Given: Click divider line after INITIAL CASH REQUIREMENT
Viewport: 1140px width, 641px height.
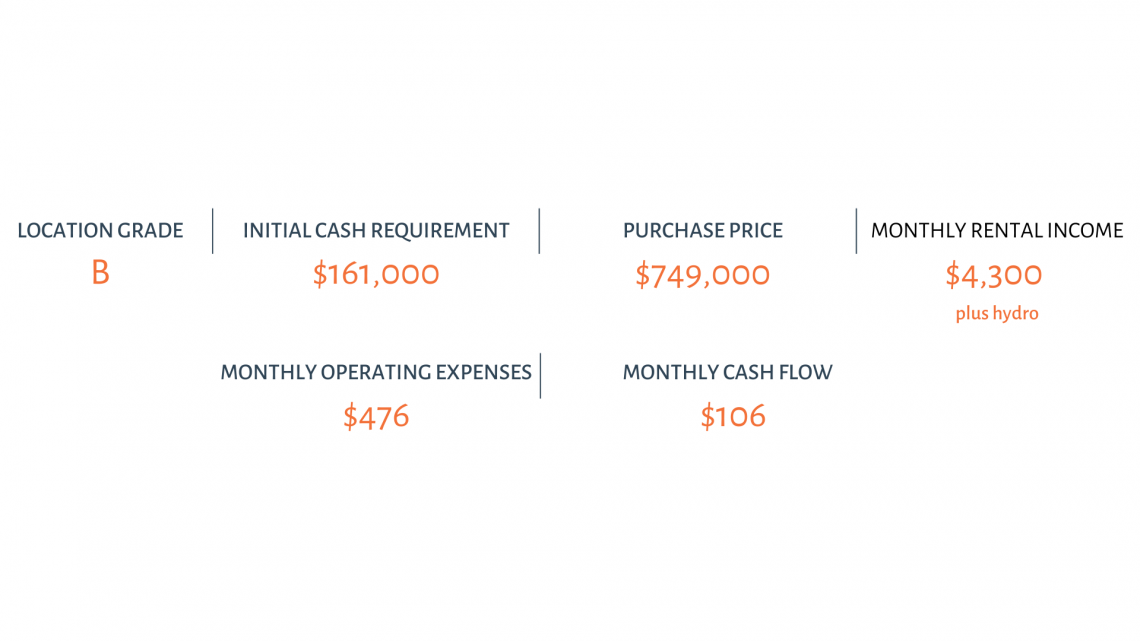Looking at the screenshot, I should (x=539, y=231).
